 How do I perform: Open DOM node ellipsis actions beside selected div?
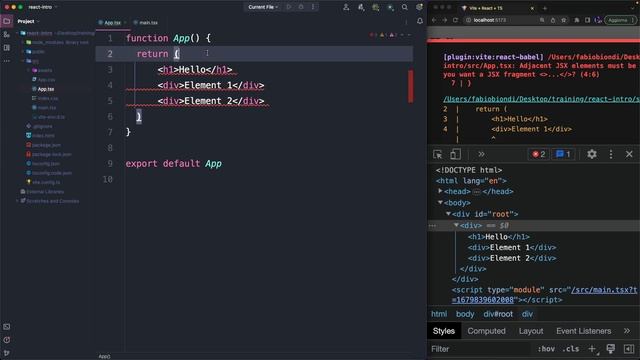(x=432, y=225)
